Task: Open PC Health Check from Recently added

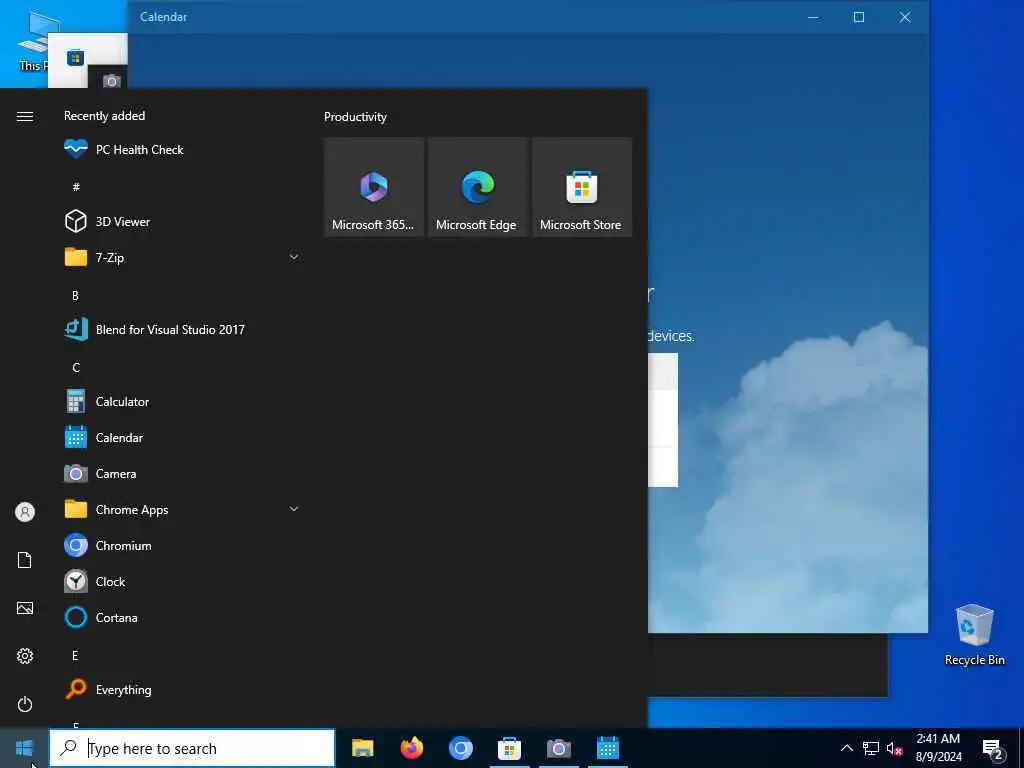Action: (181, 150)
